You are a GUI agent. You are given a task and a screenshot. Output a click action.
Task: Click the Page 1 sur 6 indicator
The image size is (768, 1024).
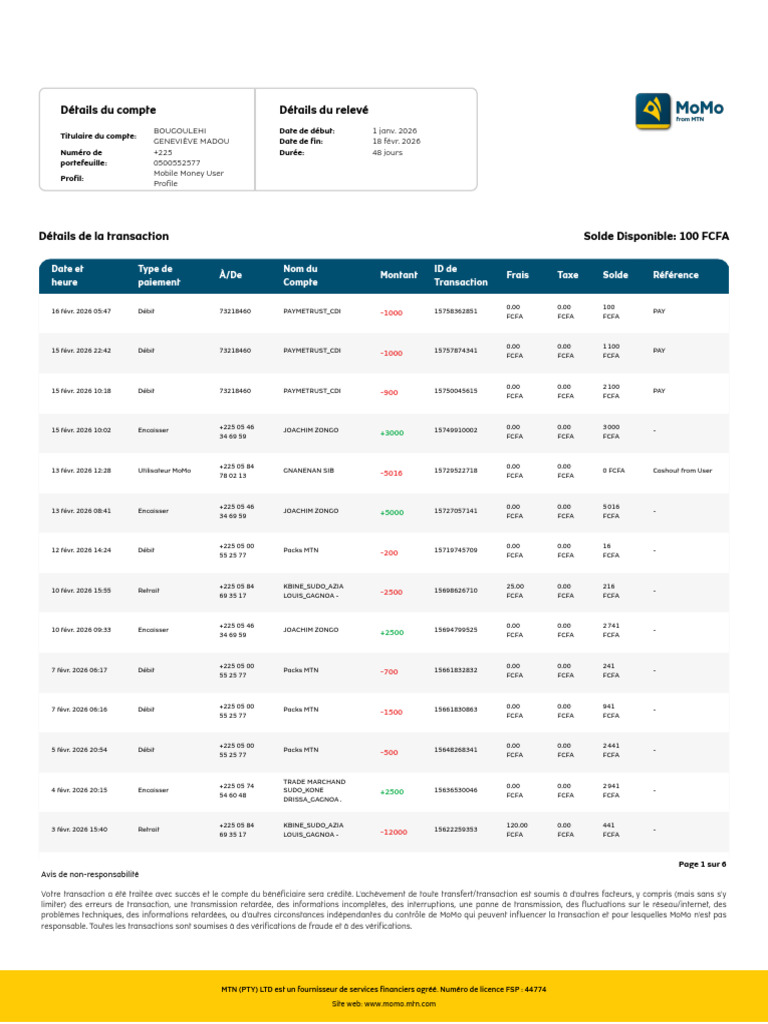click(702, 864)
